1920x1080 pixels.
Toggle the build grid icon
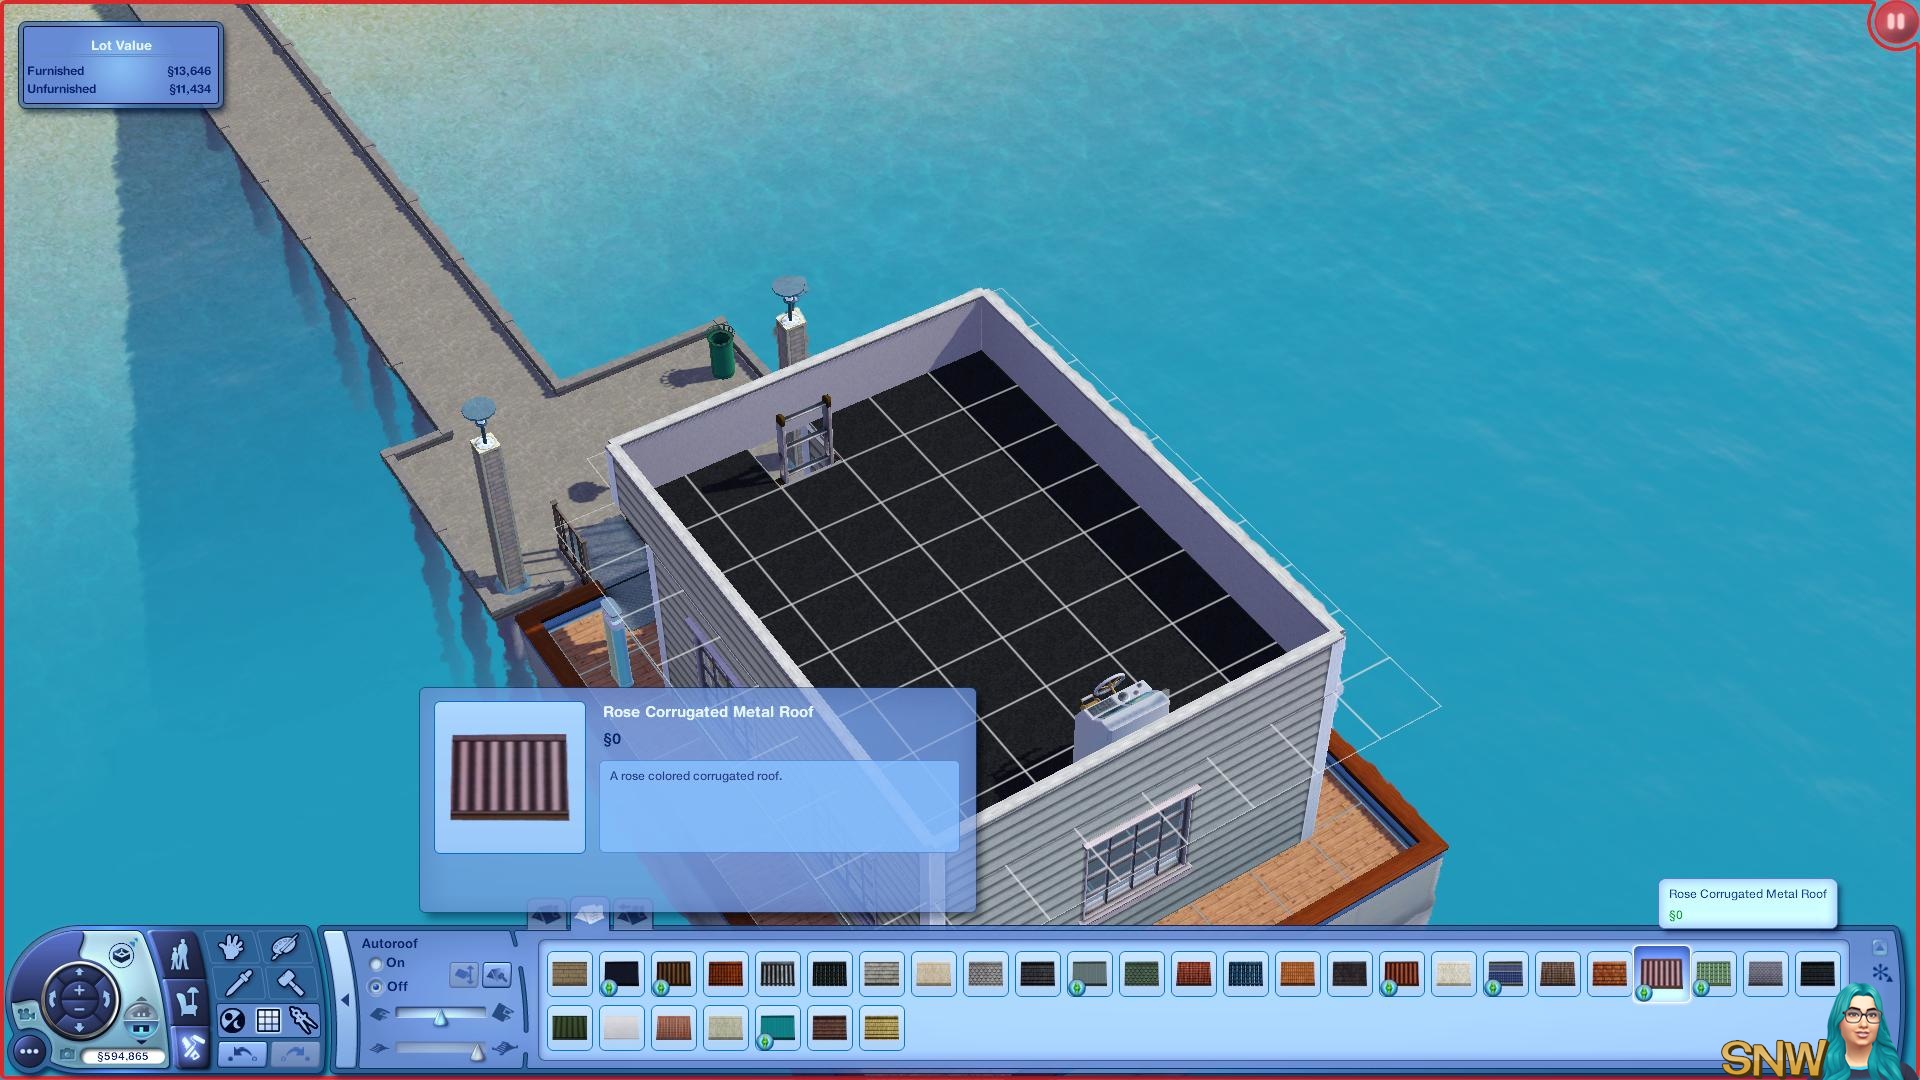tap(268, 1021)
